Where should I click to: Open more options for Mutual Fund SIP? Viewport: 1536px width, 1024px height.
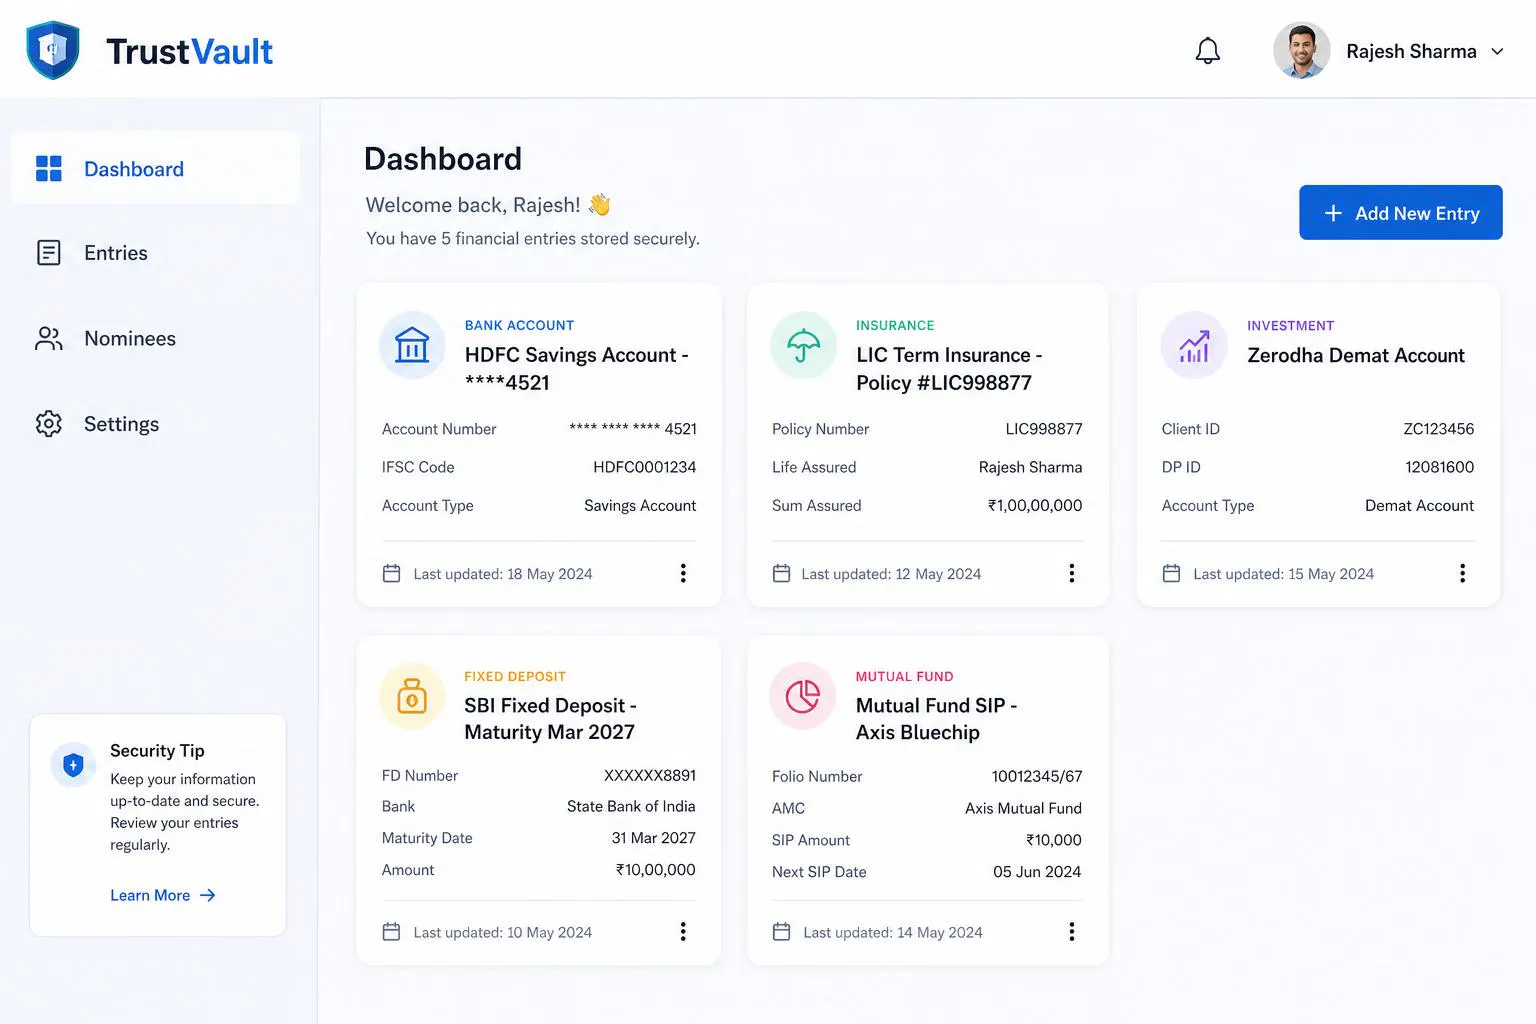tap(1072, 932)
